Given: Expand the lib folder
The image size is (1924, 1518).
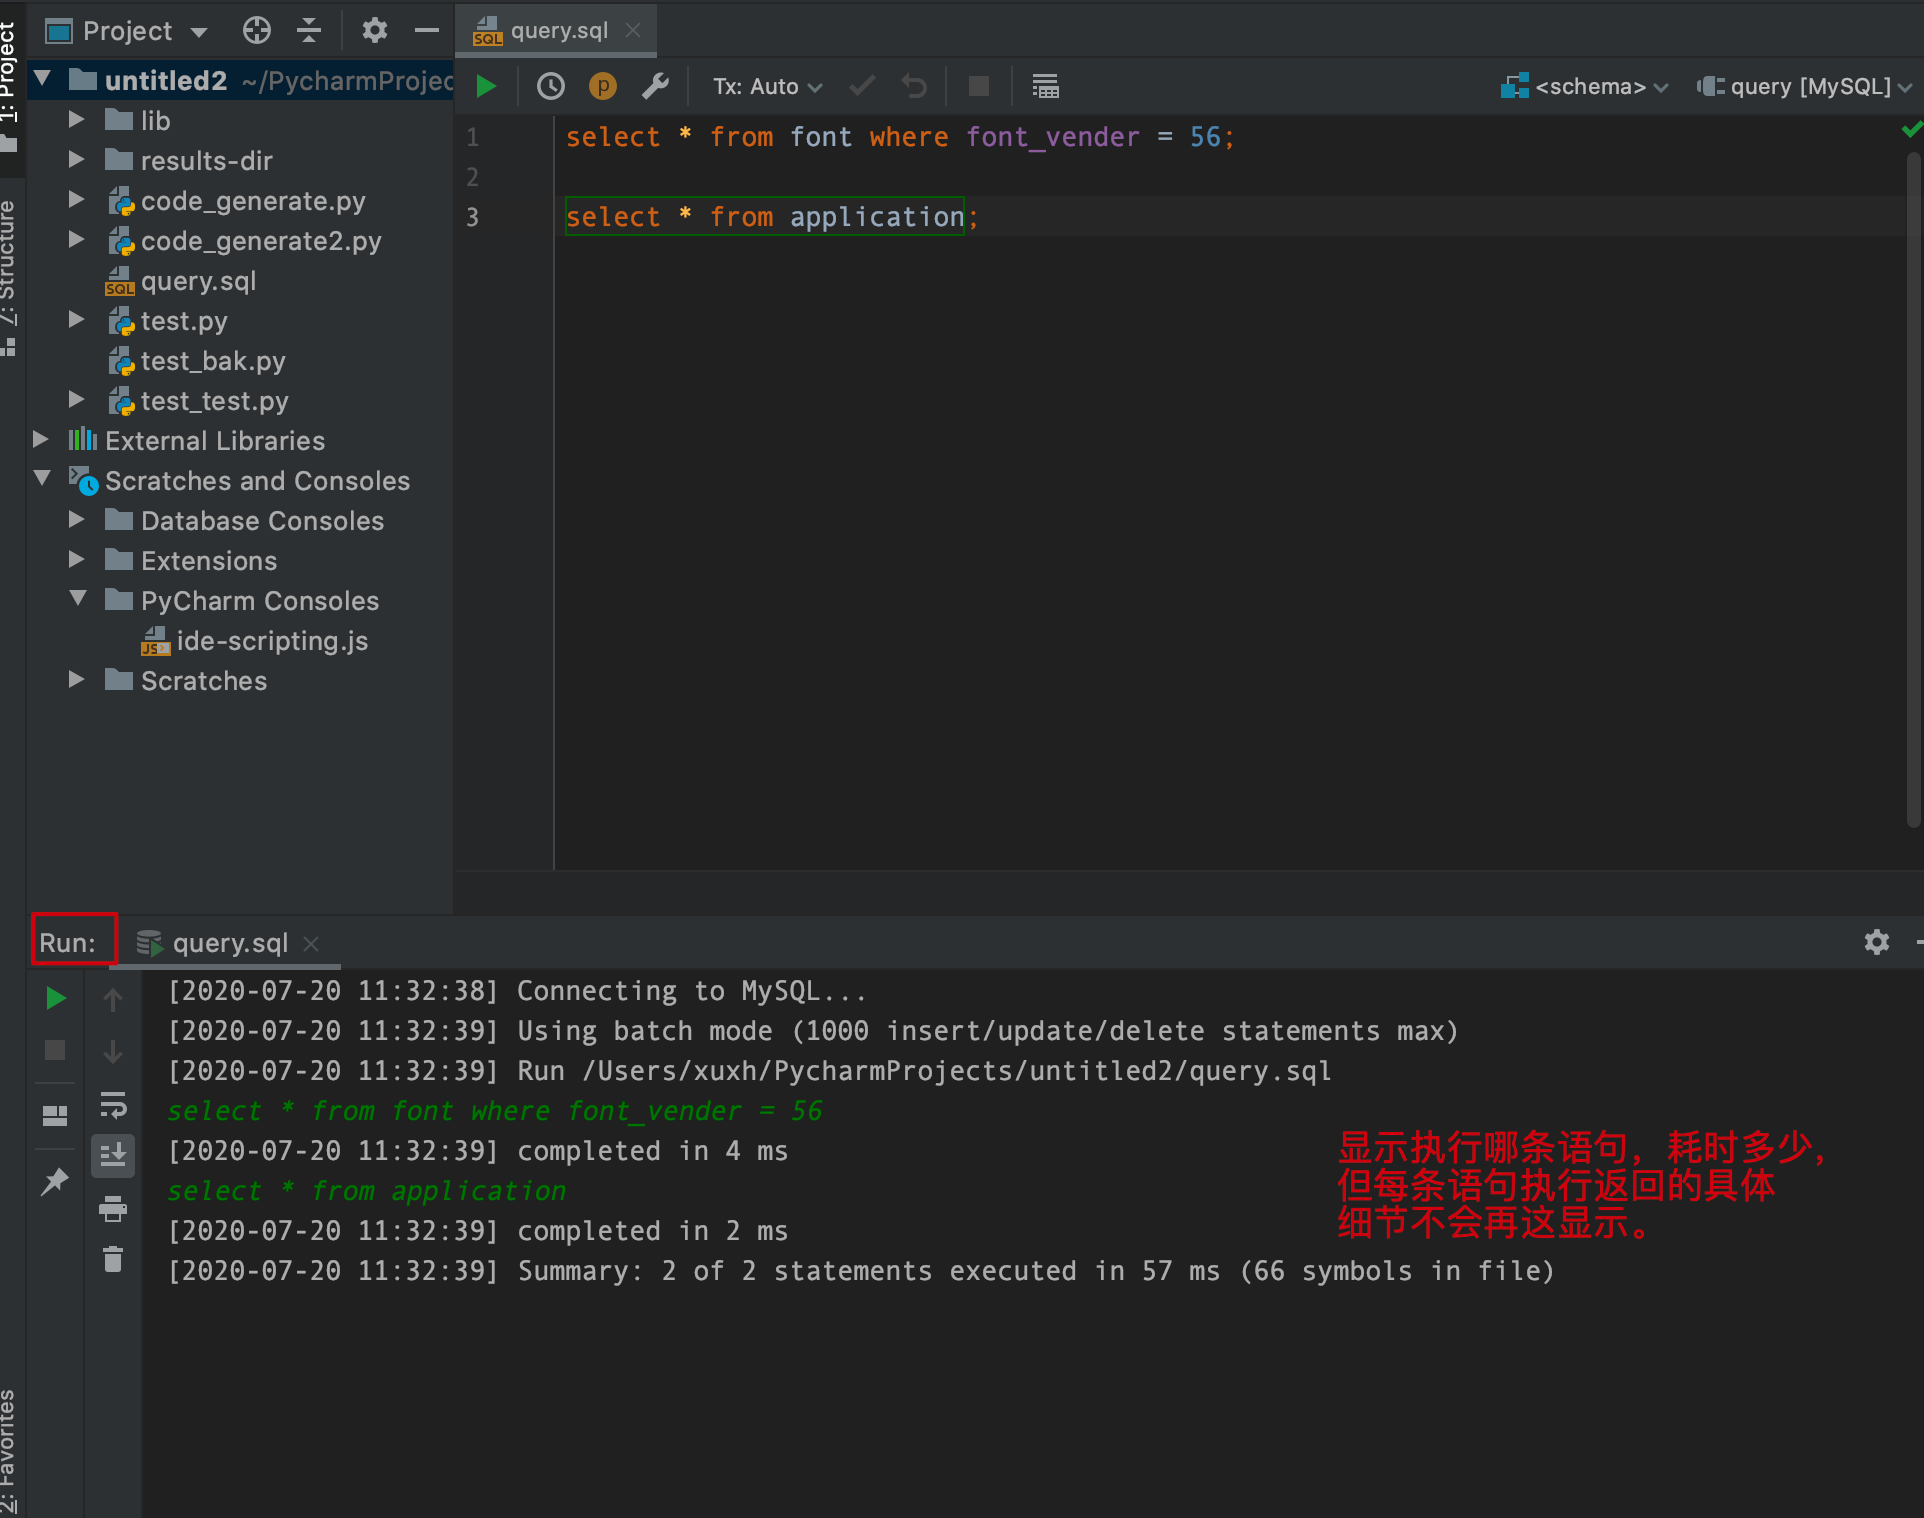Looking at the screenshot, I should pos(77,119).
